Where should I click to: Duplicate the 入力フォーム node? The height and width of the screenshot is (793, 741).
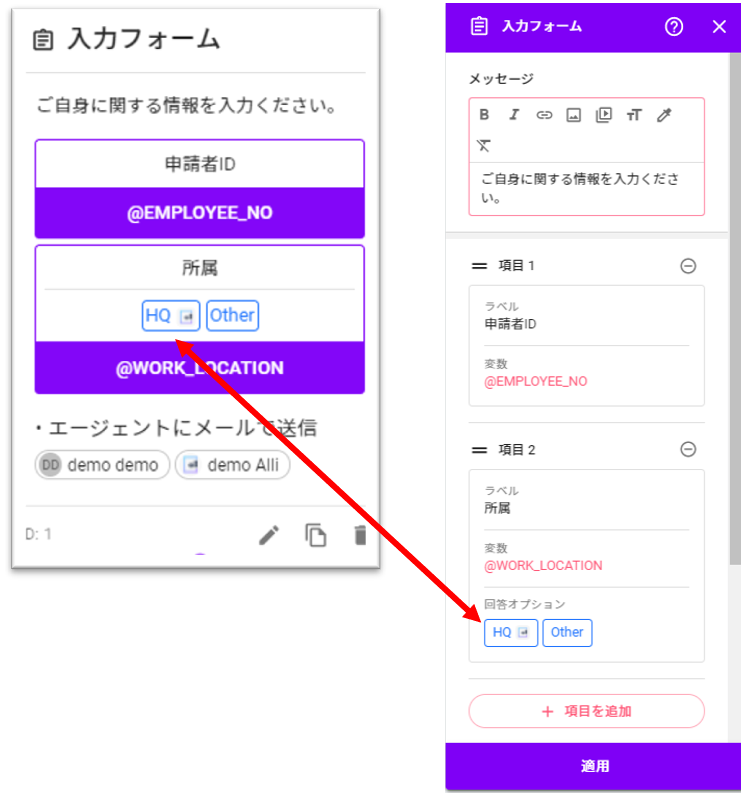coord(316,535)
